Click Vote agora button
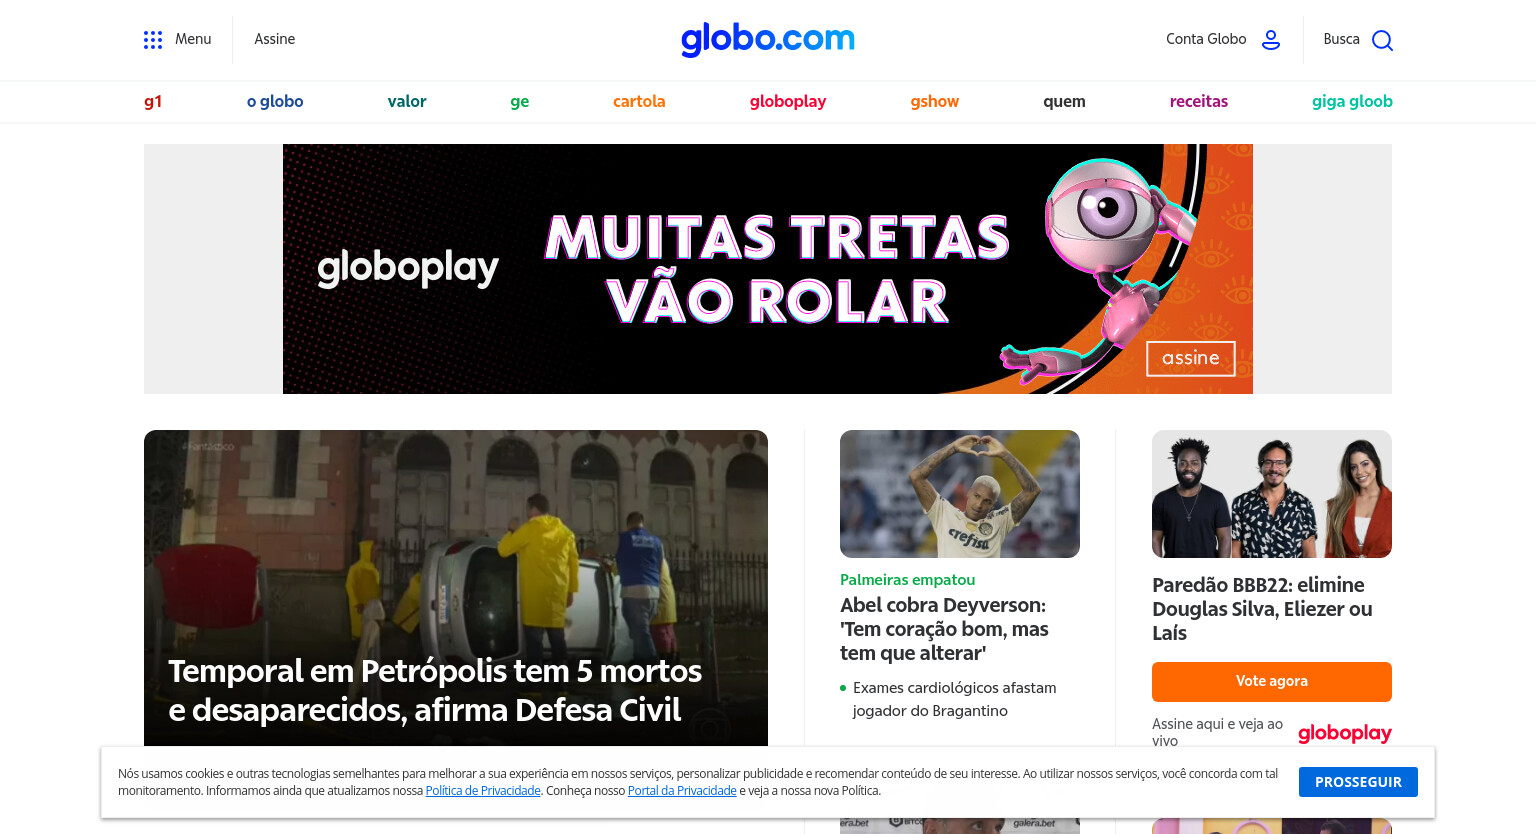The image size is (1536, 834). 1272,682
